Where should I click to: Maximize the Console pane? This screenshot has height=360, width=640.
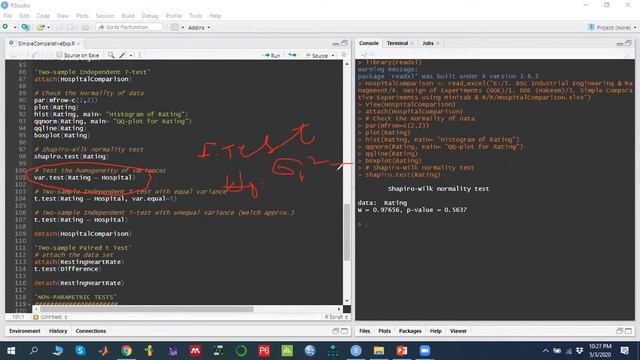[629, 43]
